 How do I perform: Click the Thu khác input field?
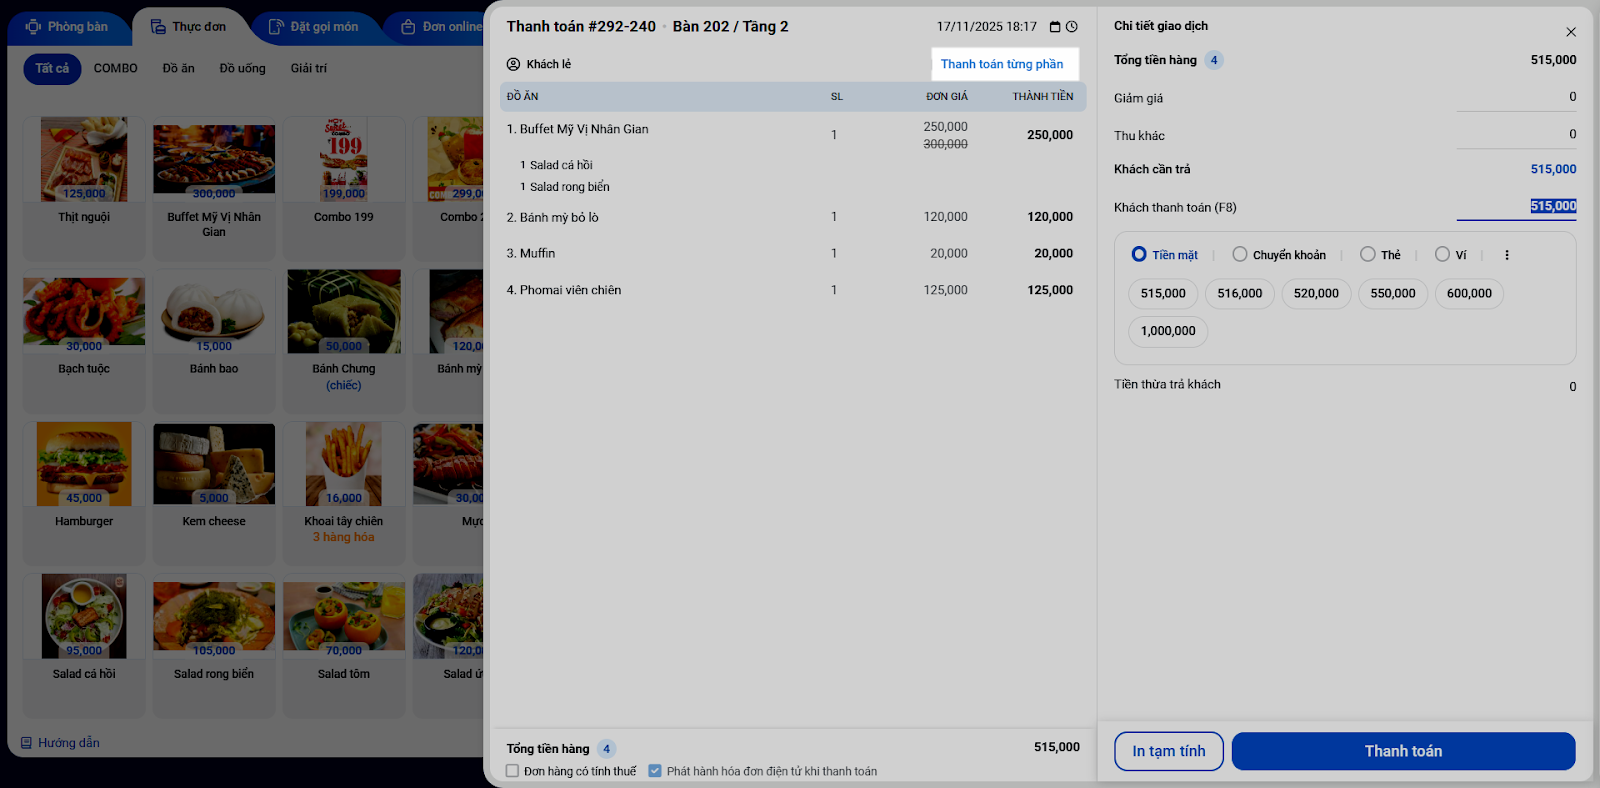click(x=1516, y=134)
